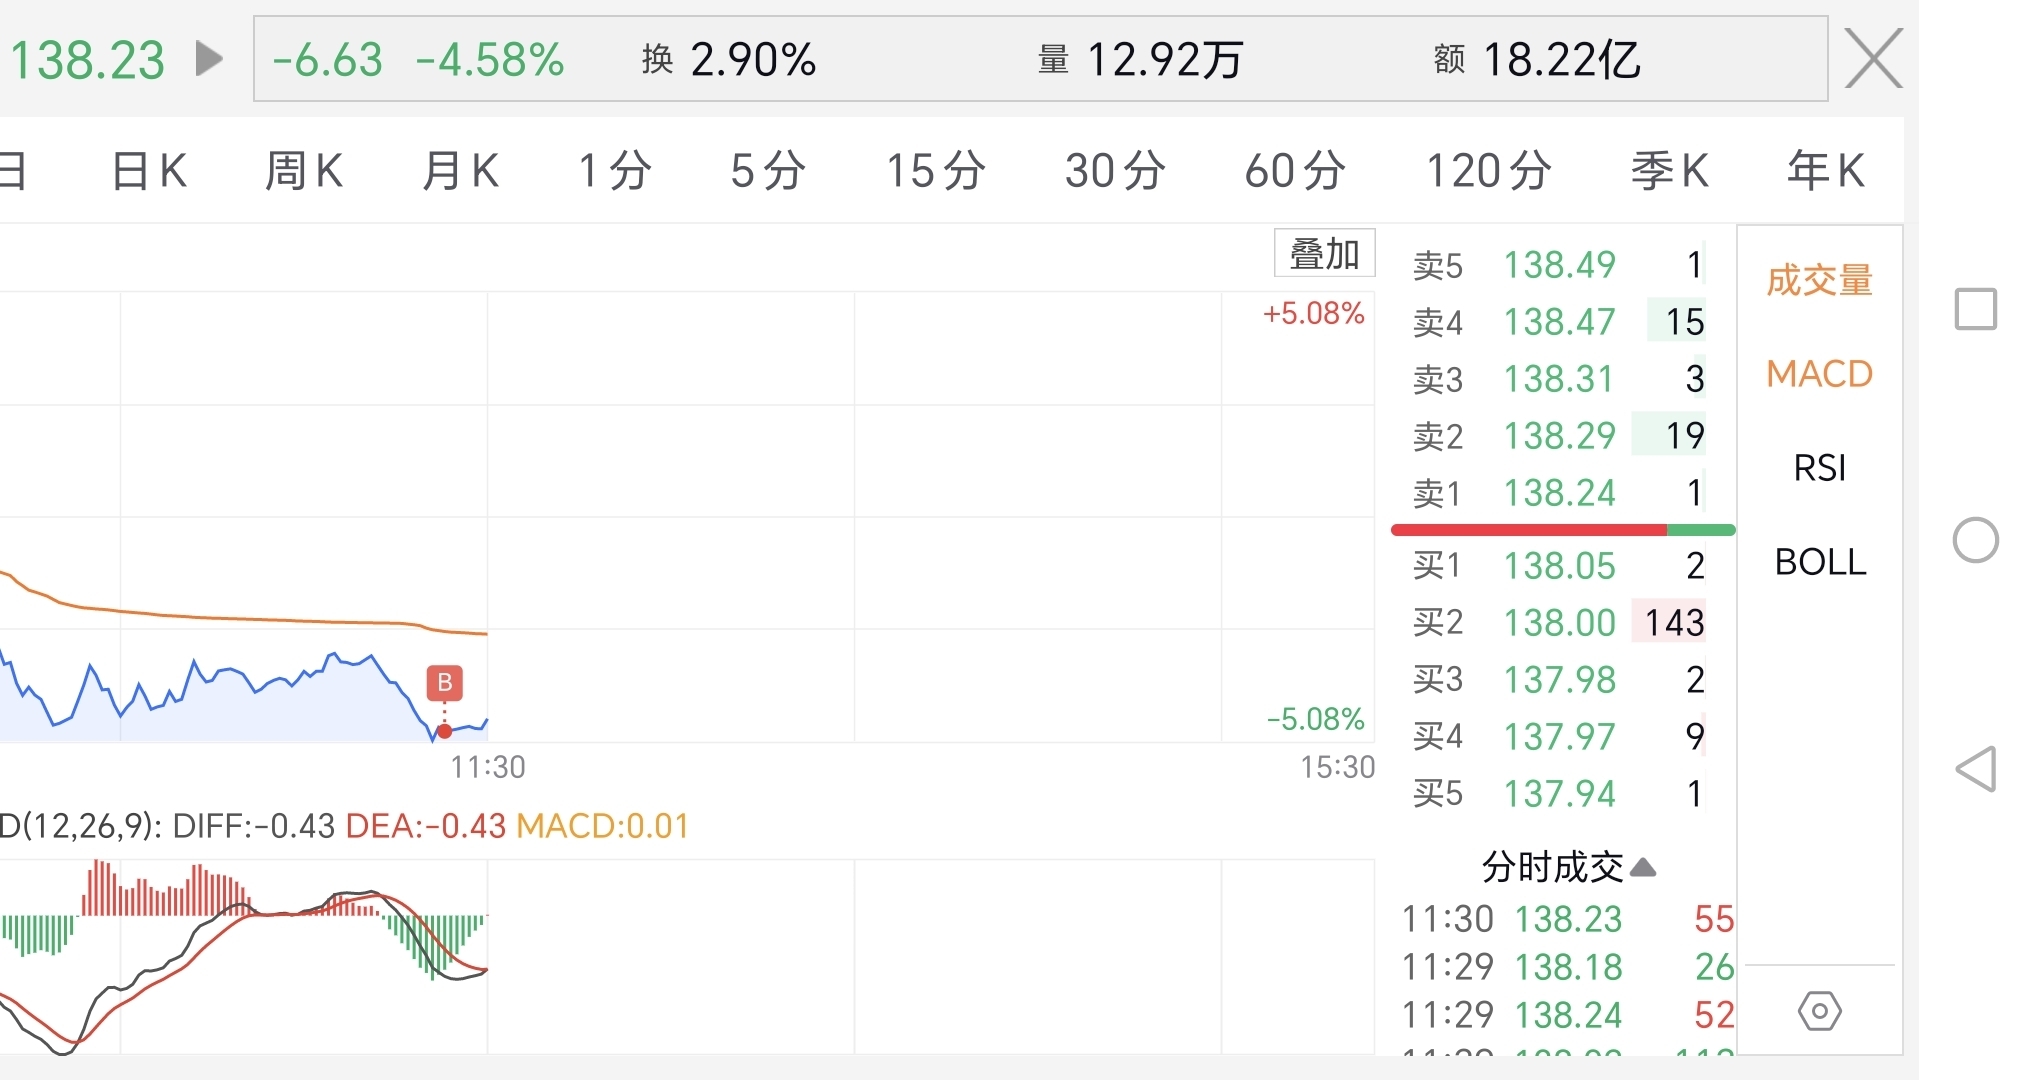Screen dimensions: 2032x1080
Task: Close the stock chart with X icon
Action: 1873,59
